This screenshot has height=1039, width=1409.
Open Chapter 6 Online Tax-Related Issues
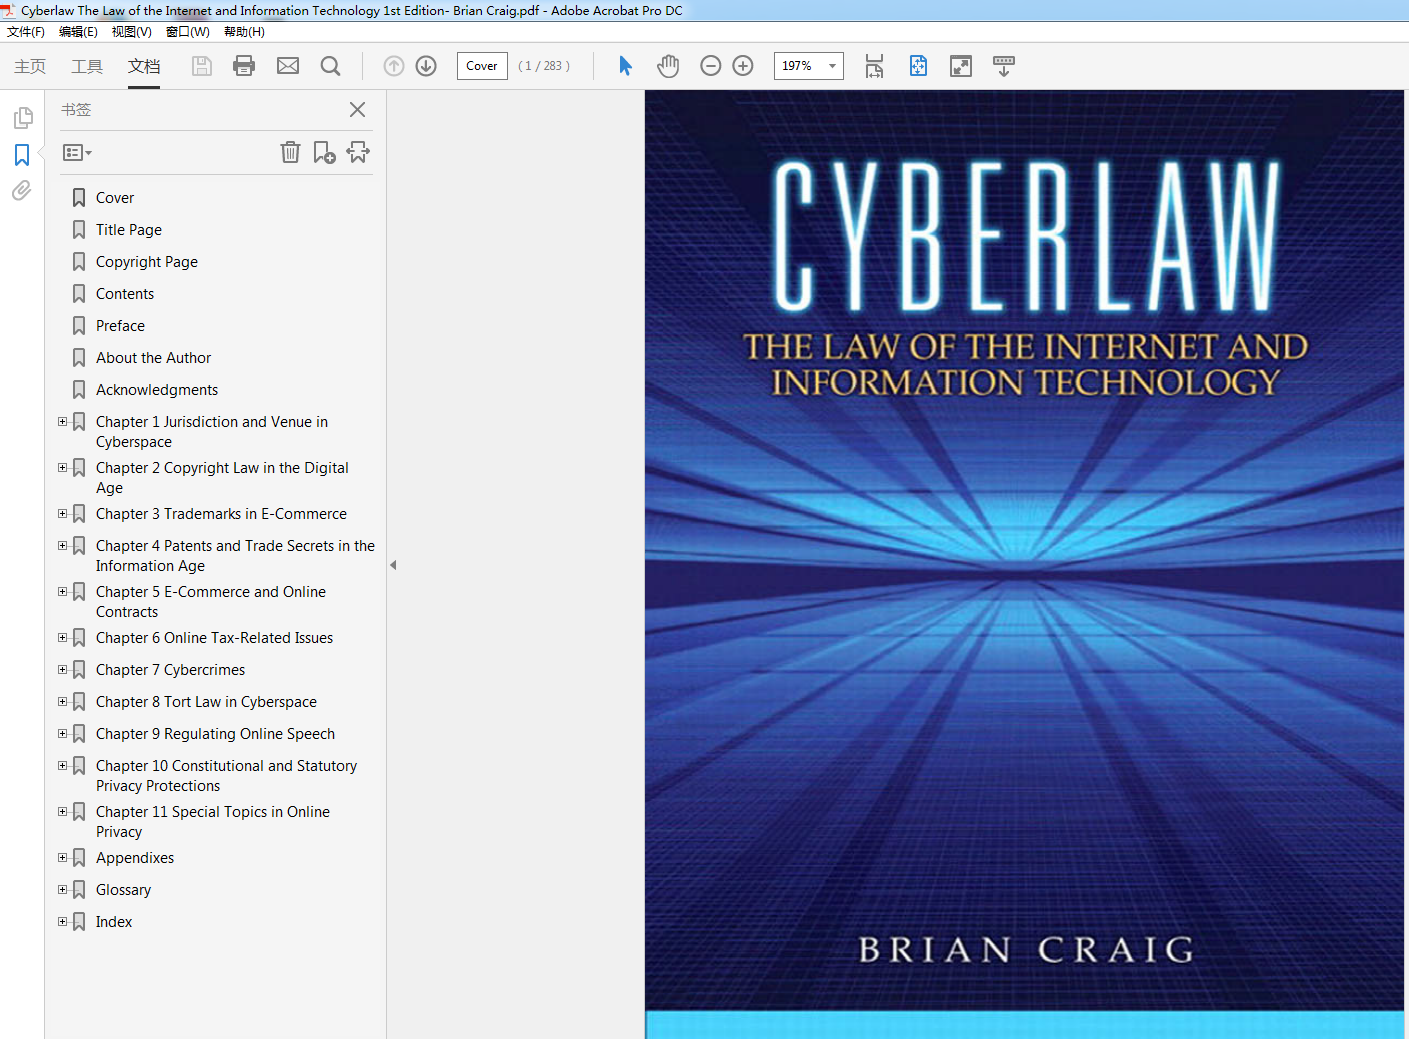coord(215,638)
